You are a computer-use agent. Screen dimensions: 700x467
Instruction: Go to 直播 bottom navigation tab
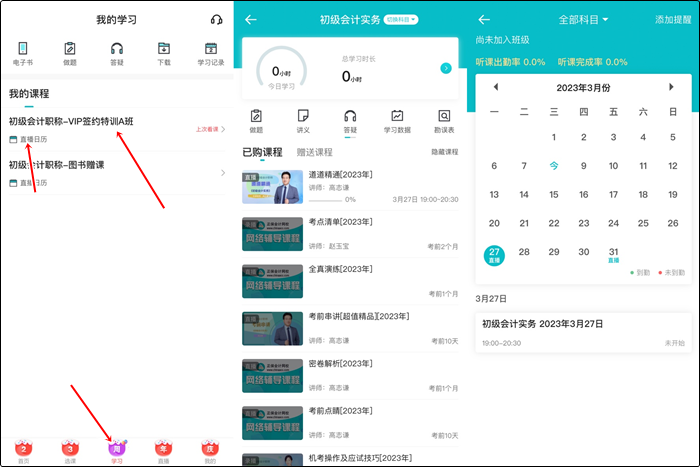tap(163, 452)
